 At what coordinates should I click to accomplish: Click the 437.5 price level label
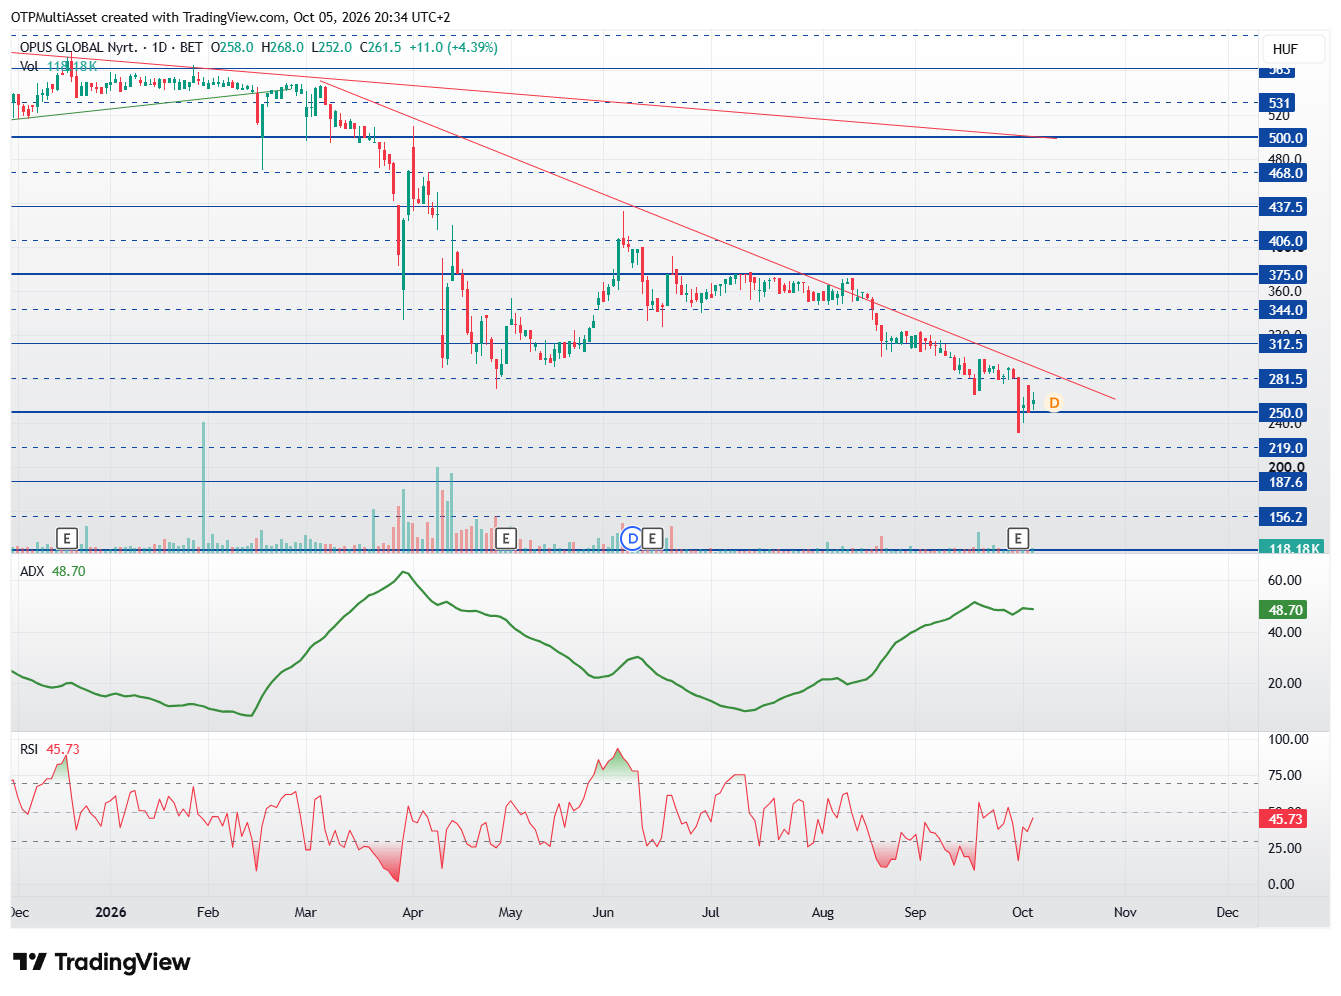1285,207
